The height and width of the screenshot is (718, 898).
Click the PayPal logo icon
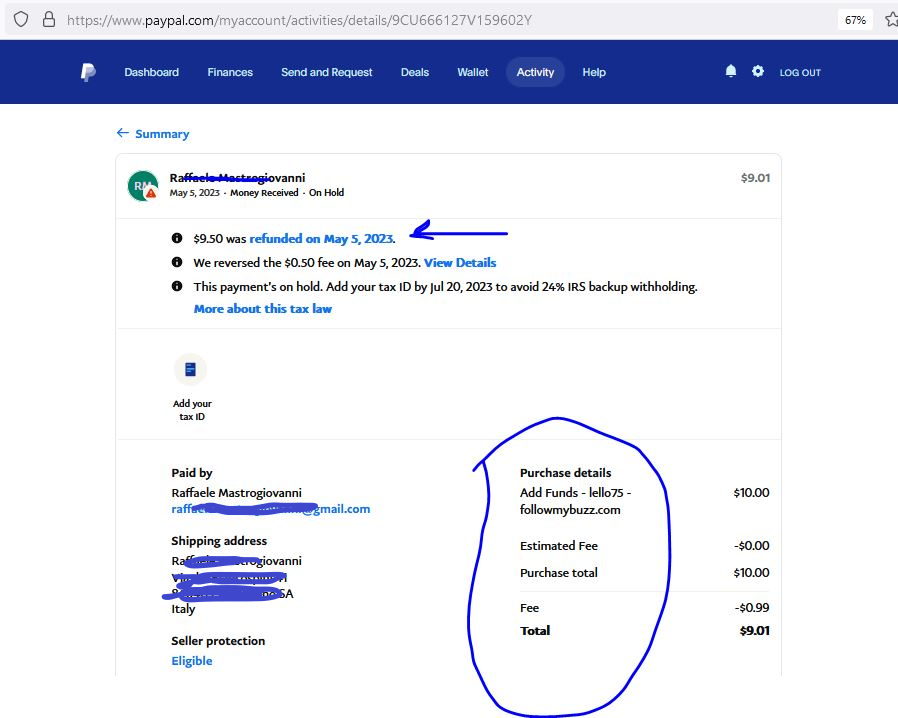click(88, 72)
